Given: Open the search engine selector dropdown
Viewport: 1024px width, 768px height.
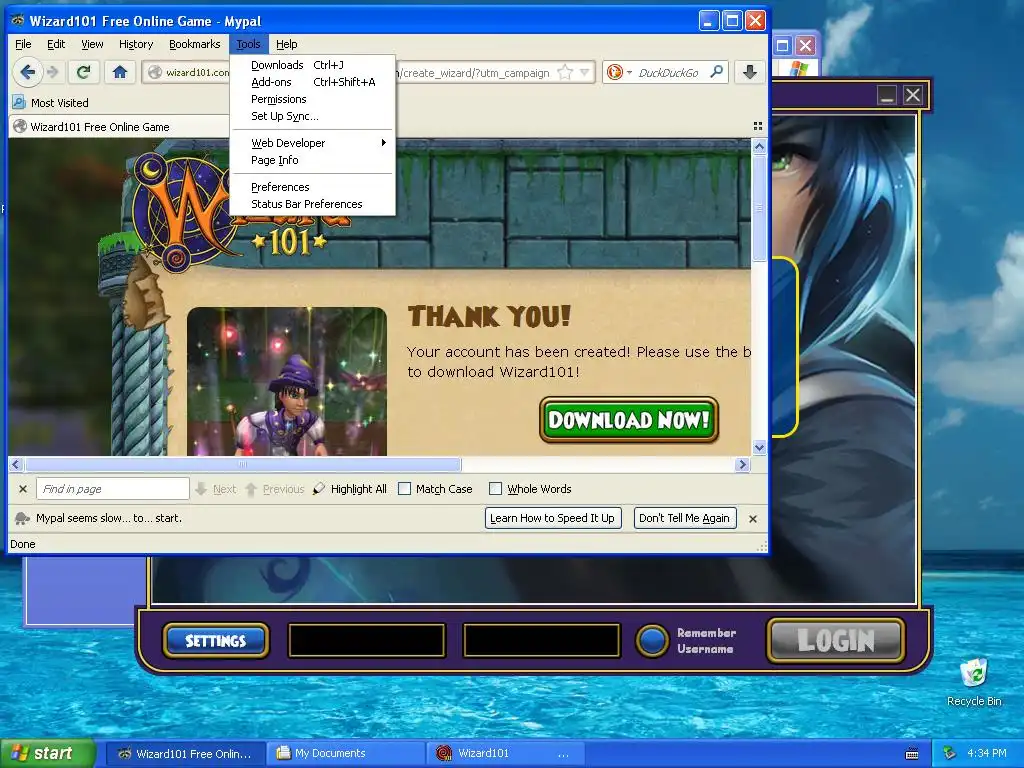Looking at the screenshot, I should click(630, 72).
